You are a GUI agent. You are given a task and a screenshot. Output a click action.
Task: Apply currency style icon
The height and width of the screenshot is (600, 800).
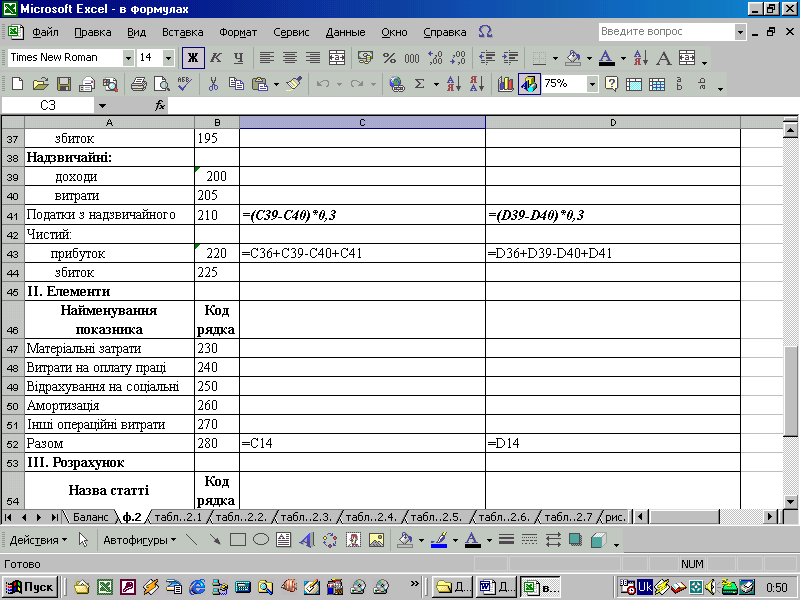(365, 58)
